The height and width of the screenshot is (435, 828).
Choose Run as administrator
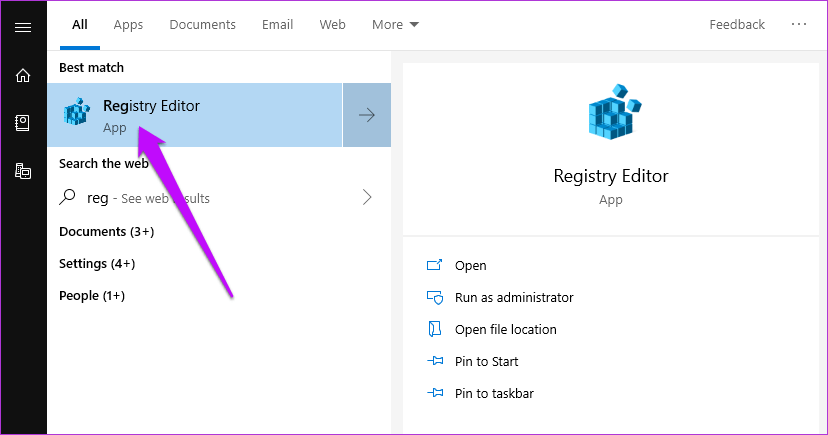(x=514, y=298)
